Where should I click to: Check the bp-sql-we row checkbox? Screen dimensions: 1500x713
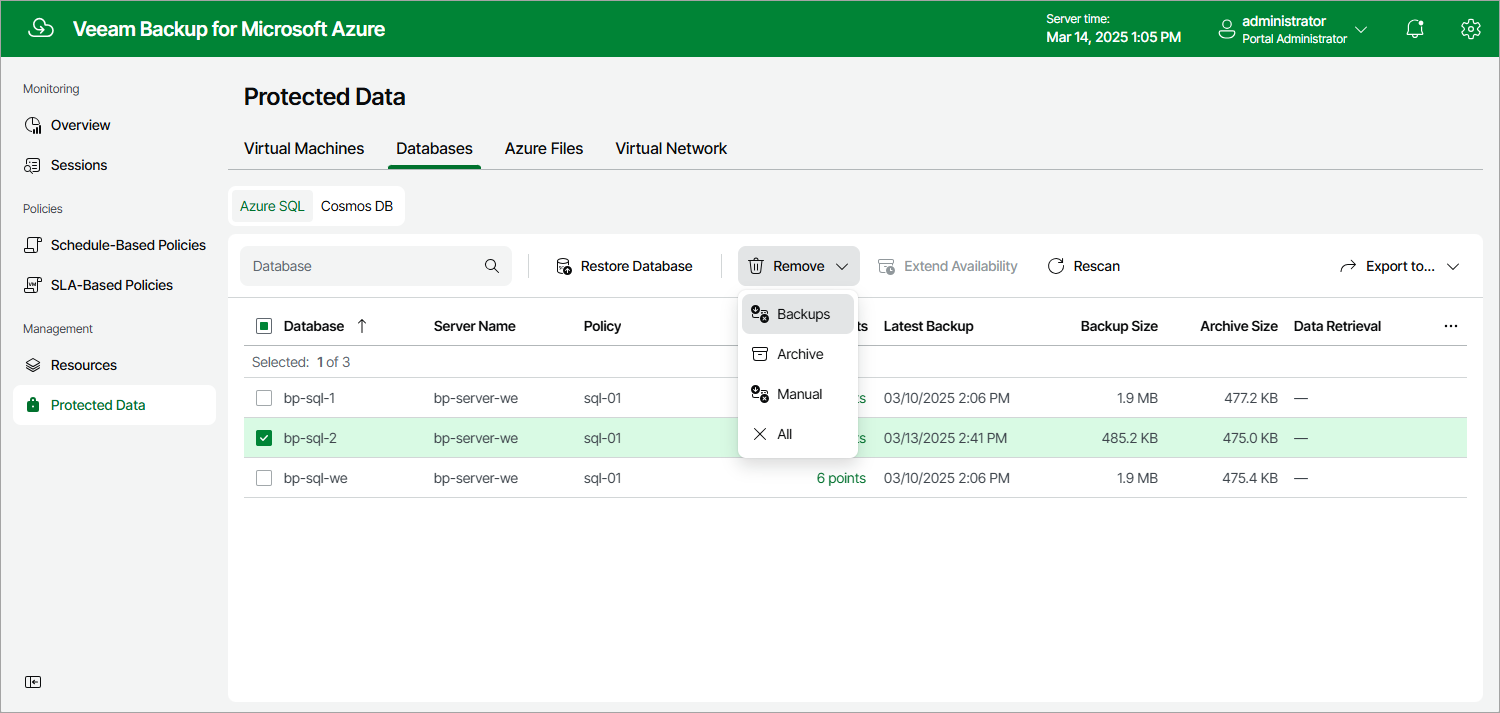264,478
